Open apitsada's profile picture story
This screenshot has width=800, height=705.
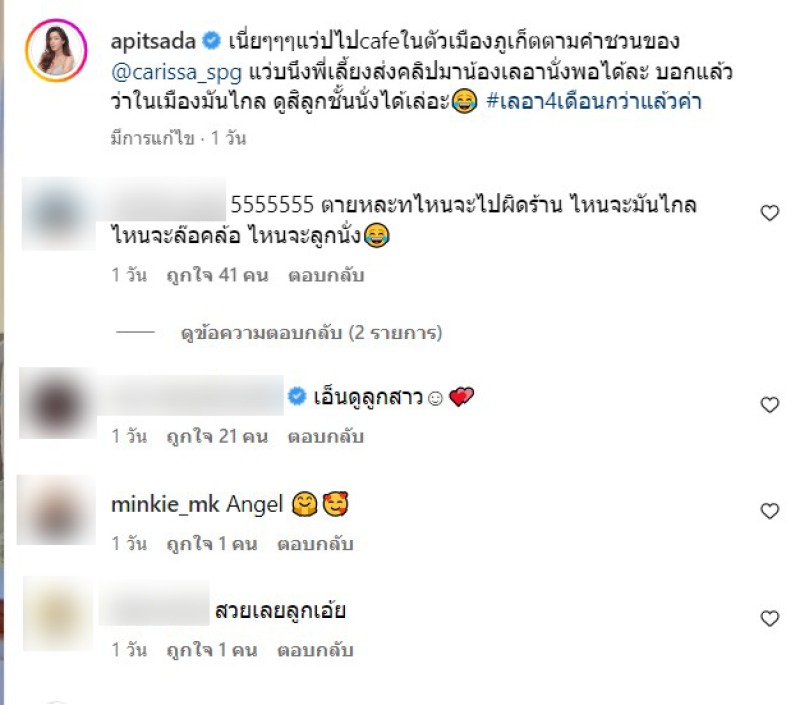(56, 51)
